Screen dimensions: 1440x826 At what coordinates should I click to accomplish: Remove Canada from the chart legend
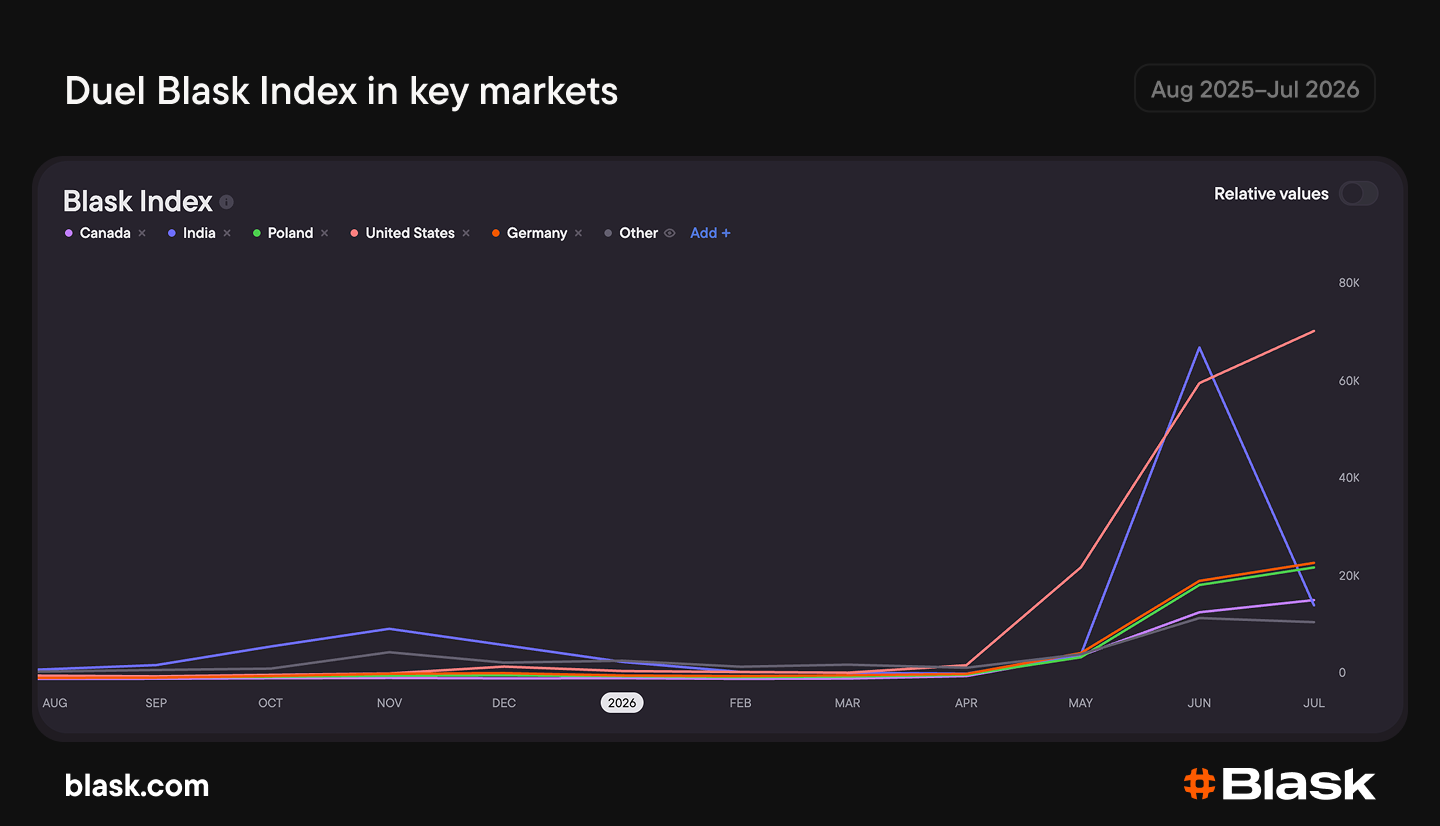click(142, 233)
